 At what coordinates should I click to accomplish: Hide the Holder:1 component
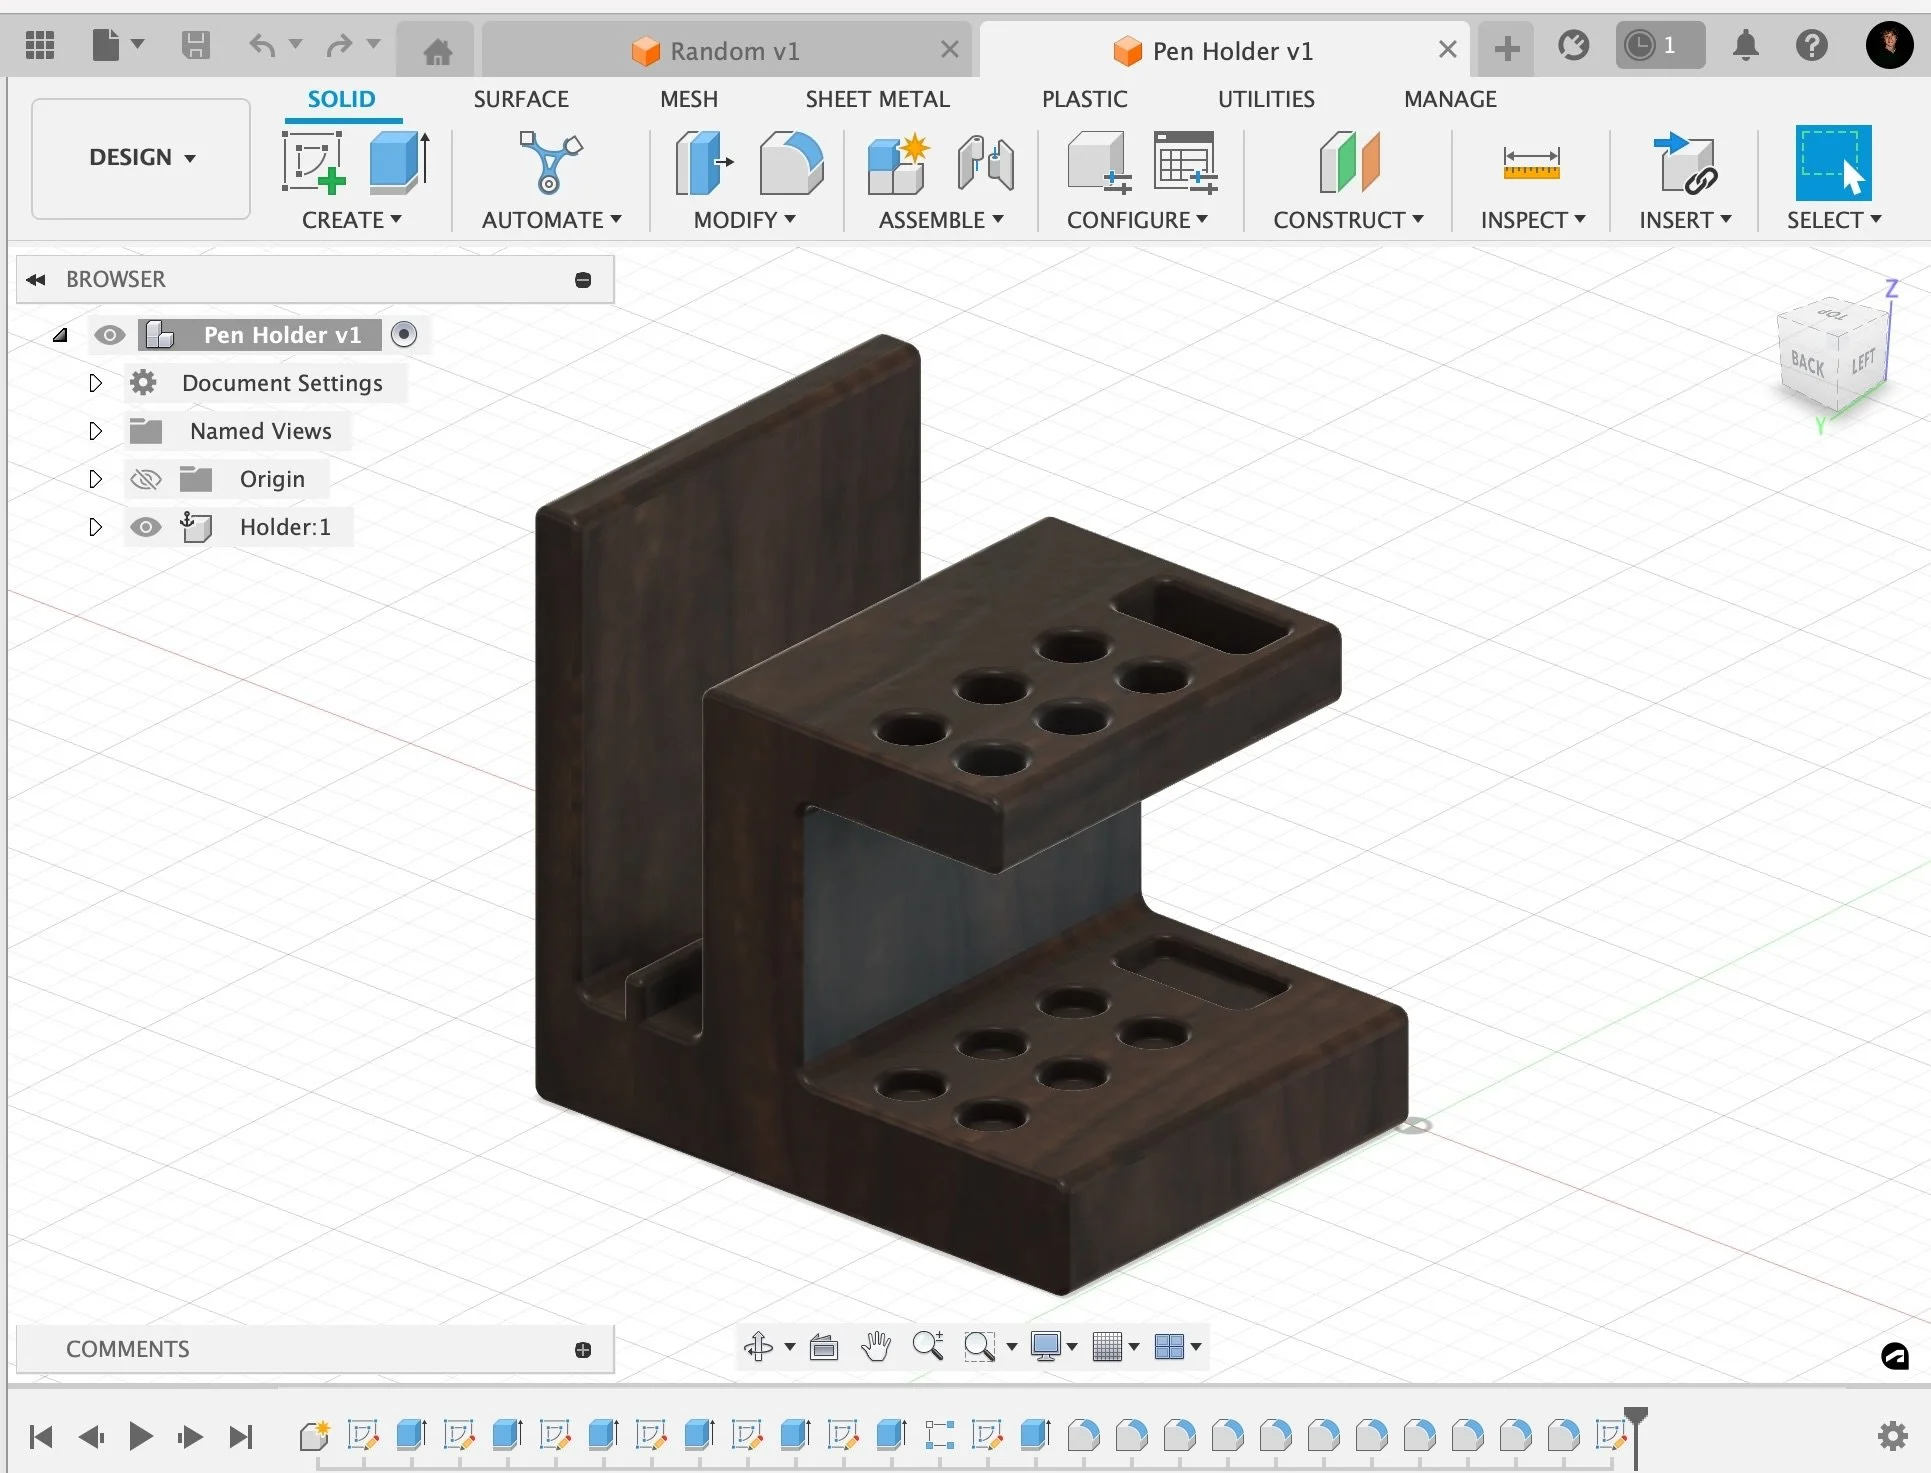(x=146, y=527)
